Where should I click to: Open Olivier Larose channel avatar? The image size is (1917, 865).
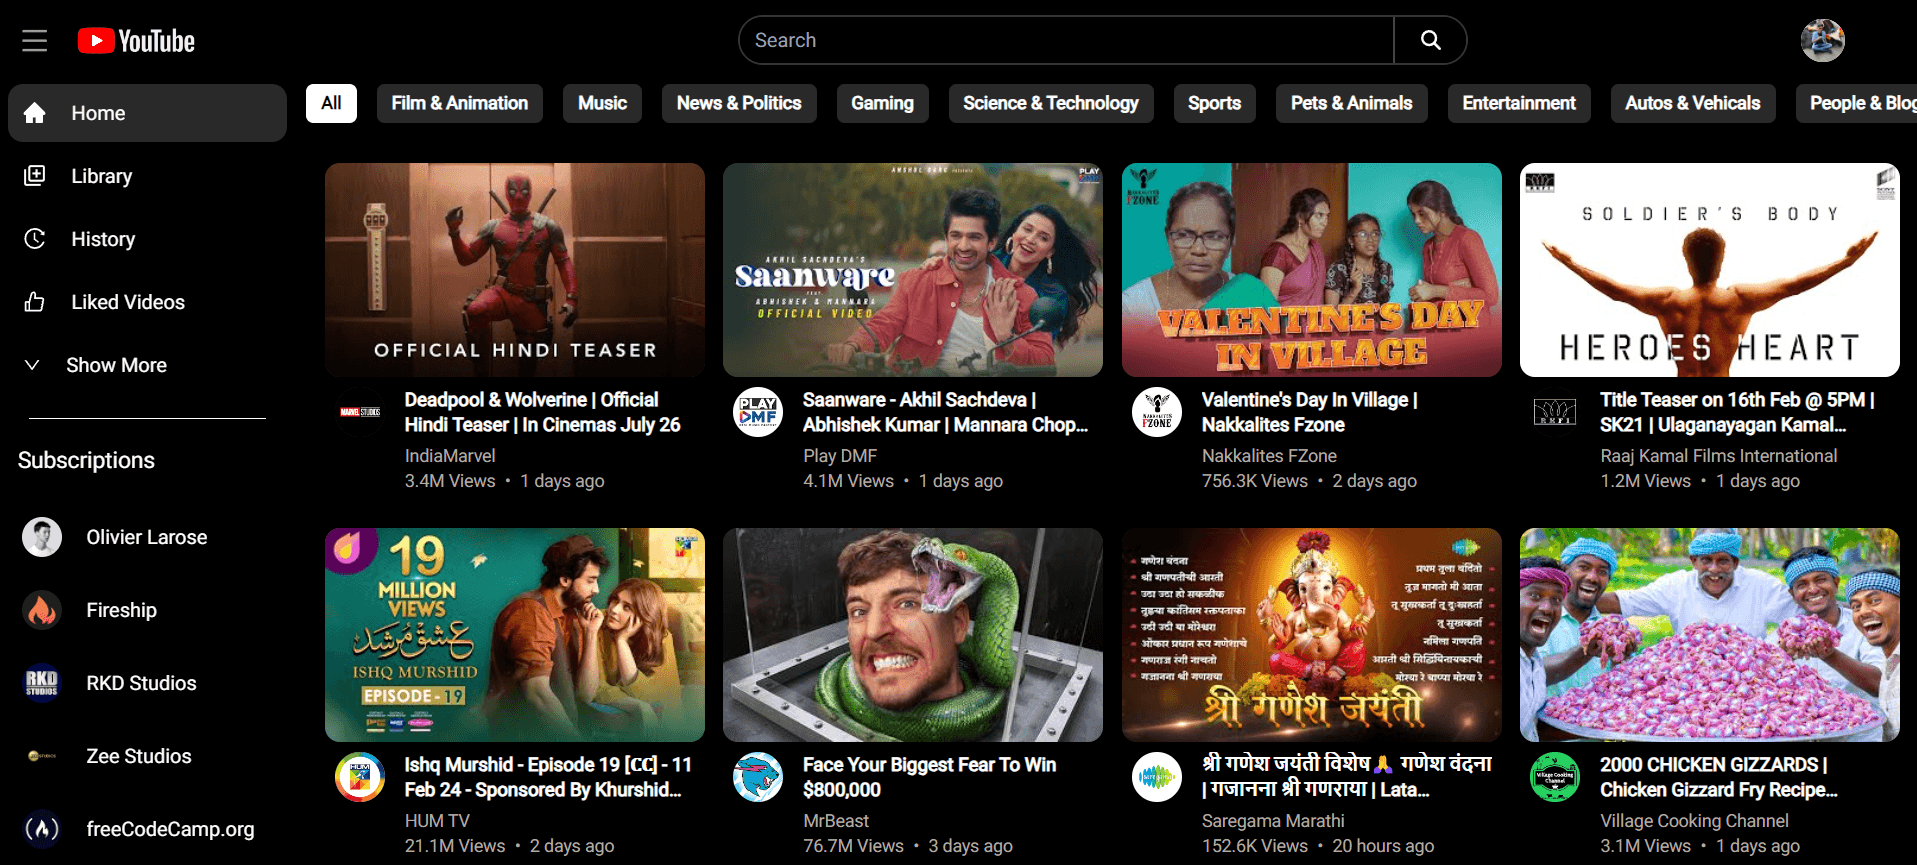tap(42, 537)
